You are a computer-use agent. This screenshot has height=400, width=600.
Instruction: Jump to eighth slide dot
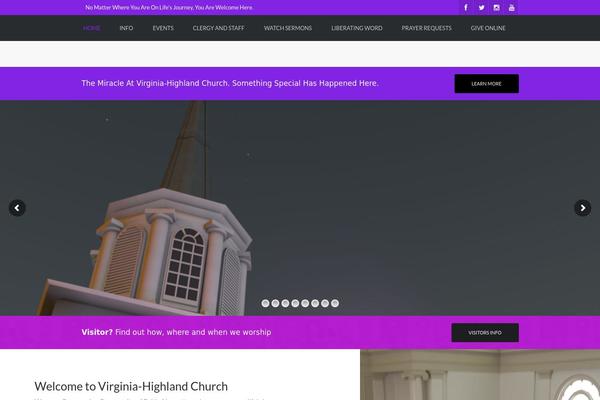pos(335,303)
